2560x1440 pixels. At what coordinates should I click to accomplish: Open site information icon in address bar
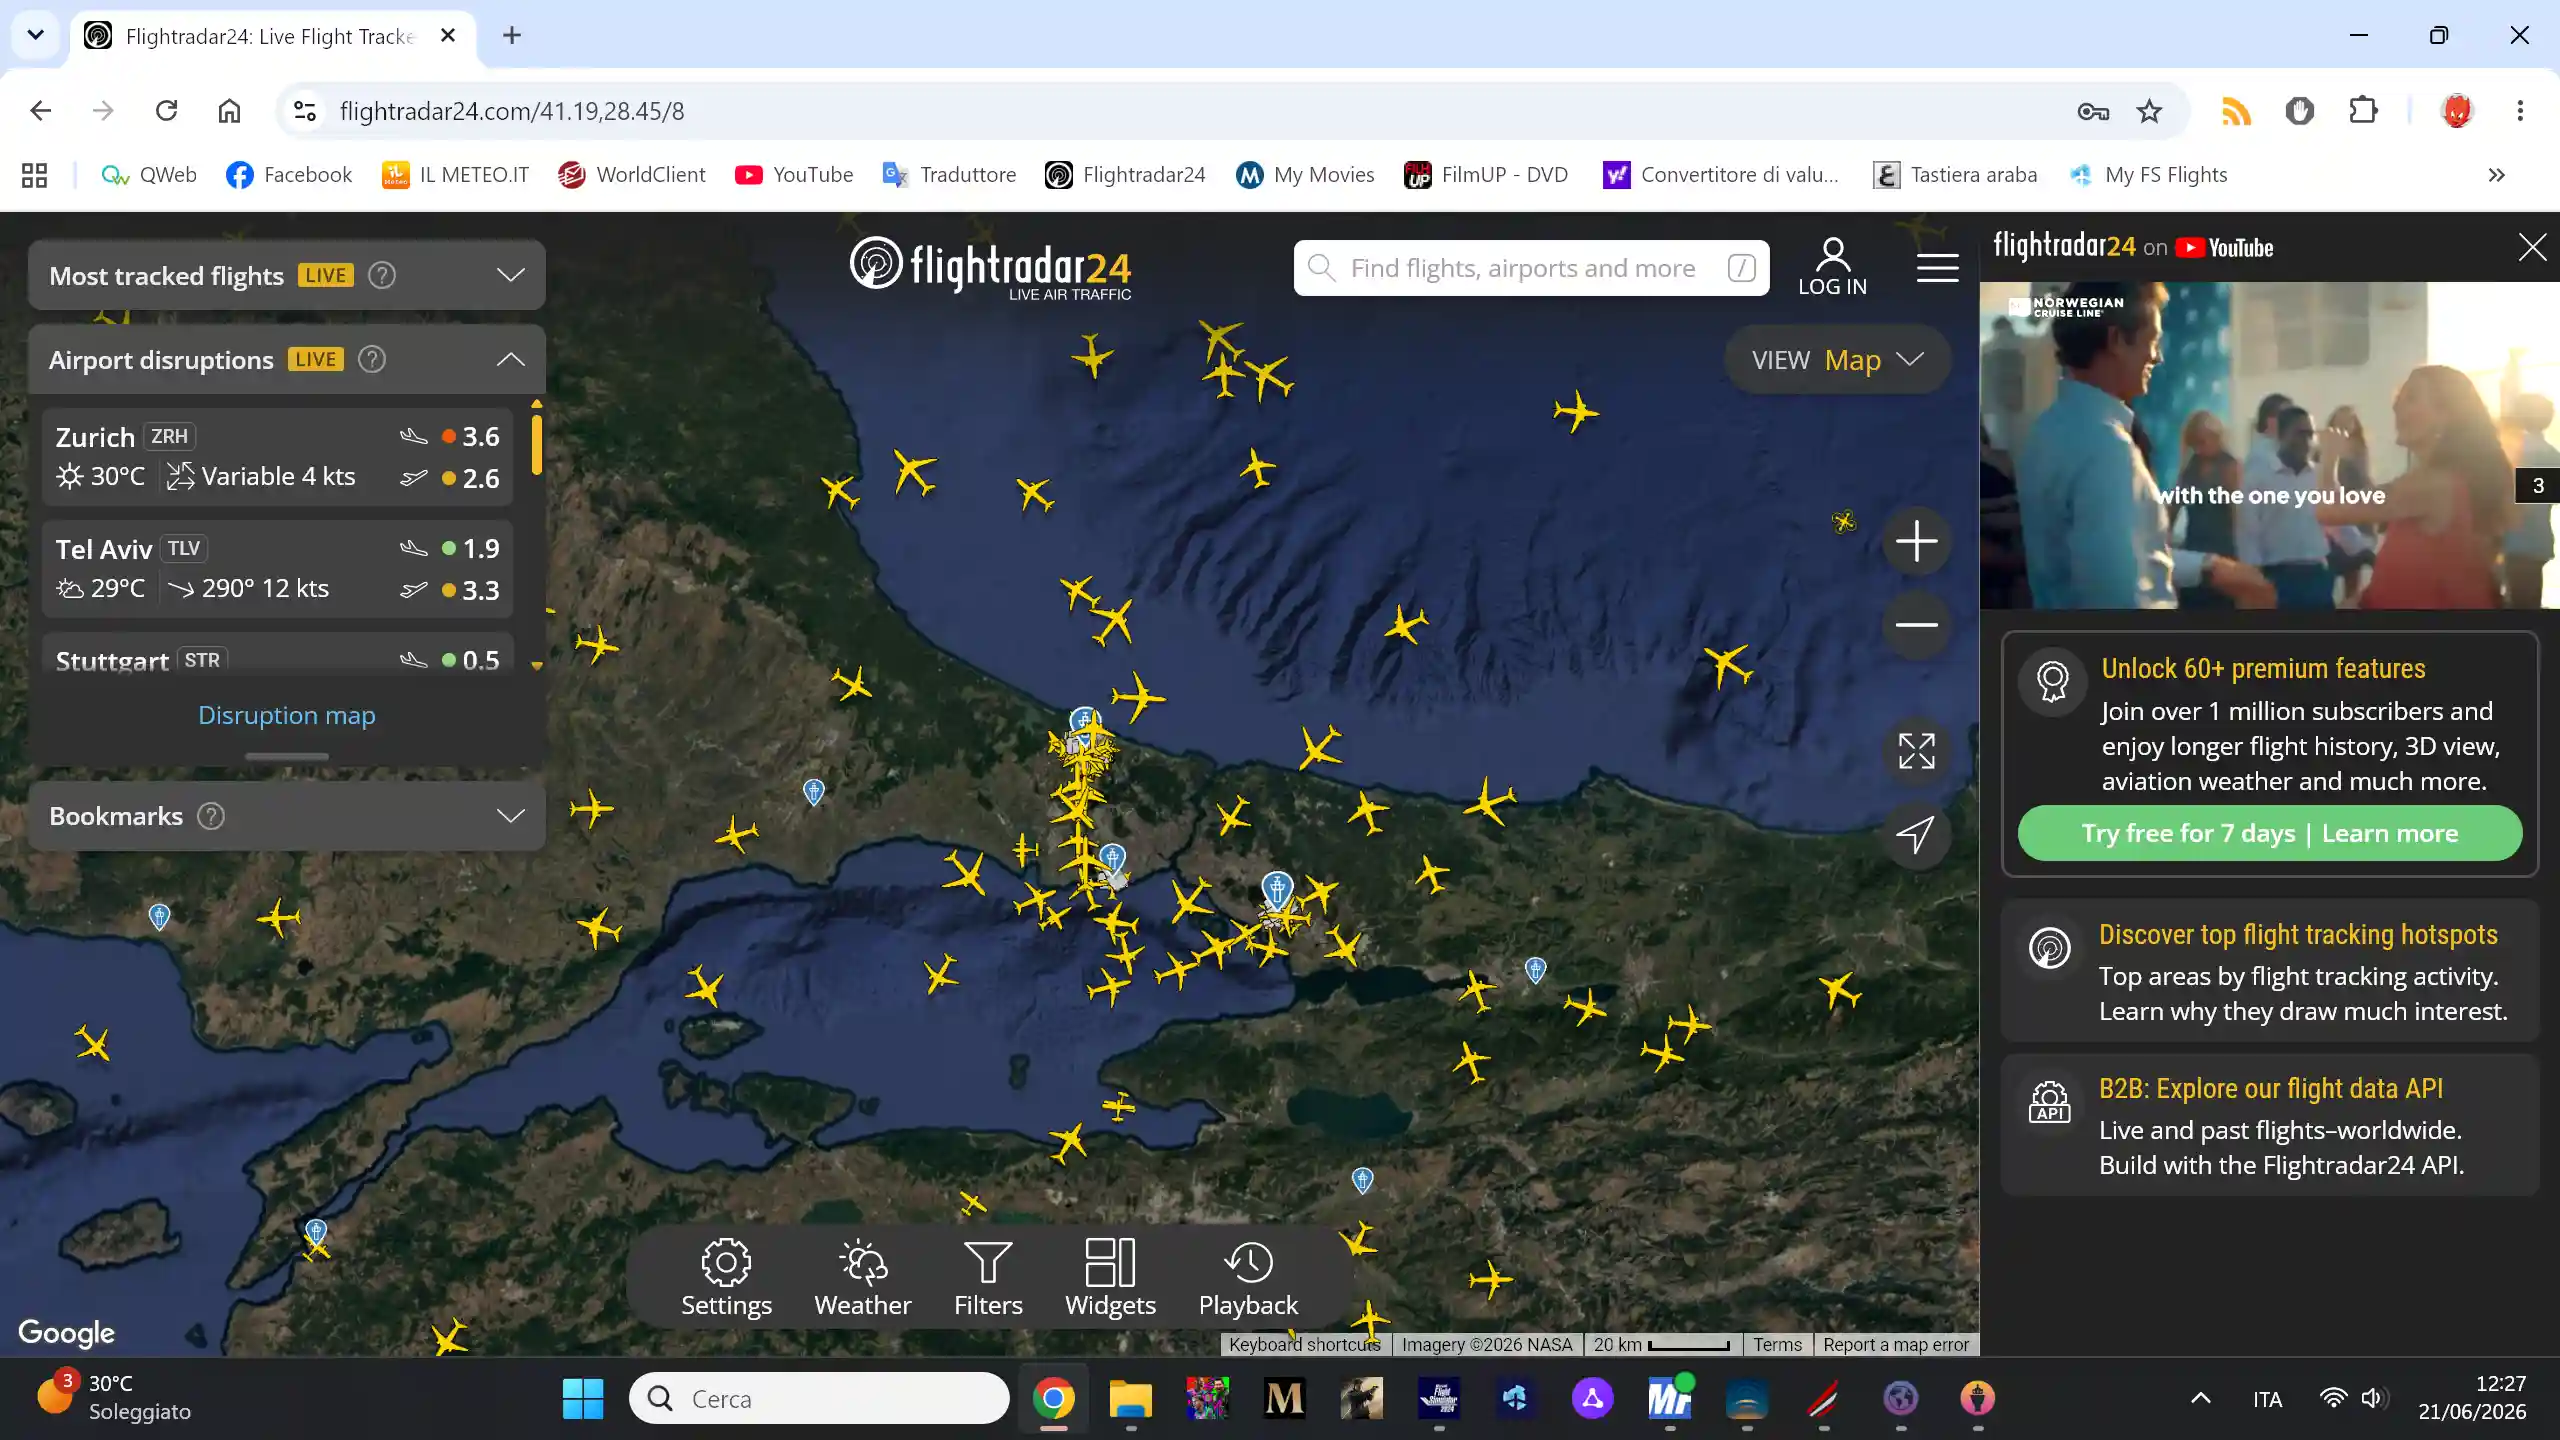[x=305, y=111]
